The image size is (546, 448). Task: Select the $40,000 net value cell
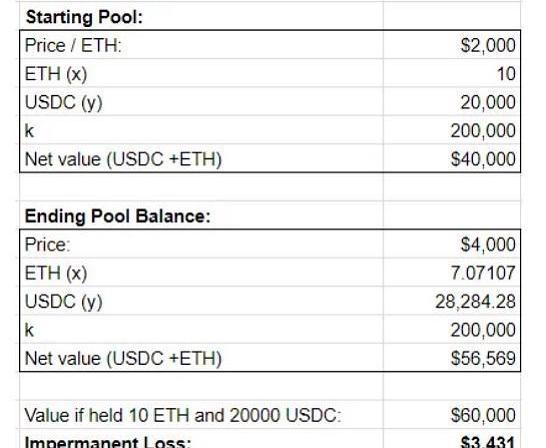(452, 159)
